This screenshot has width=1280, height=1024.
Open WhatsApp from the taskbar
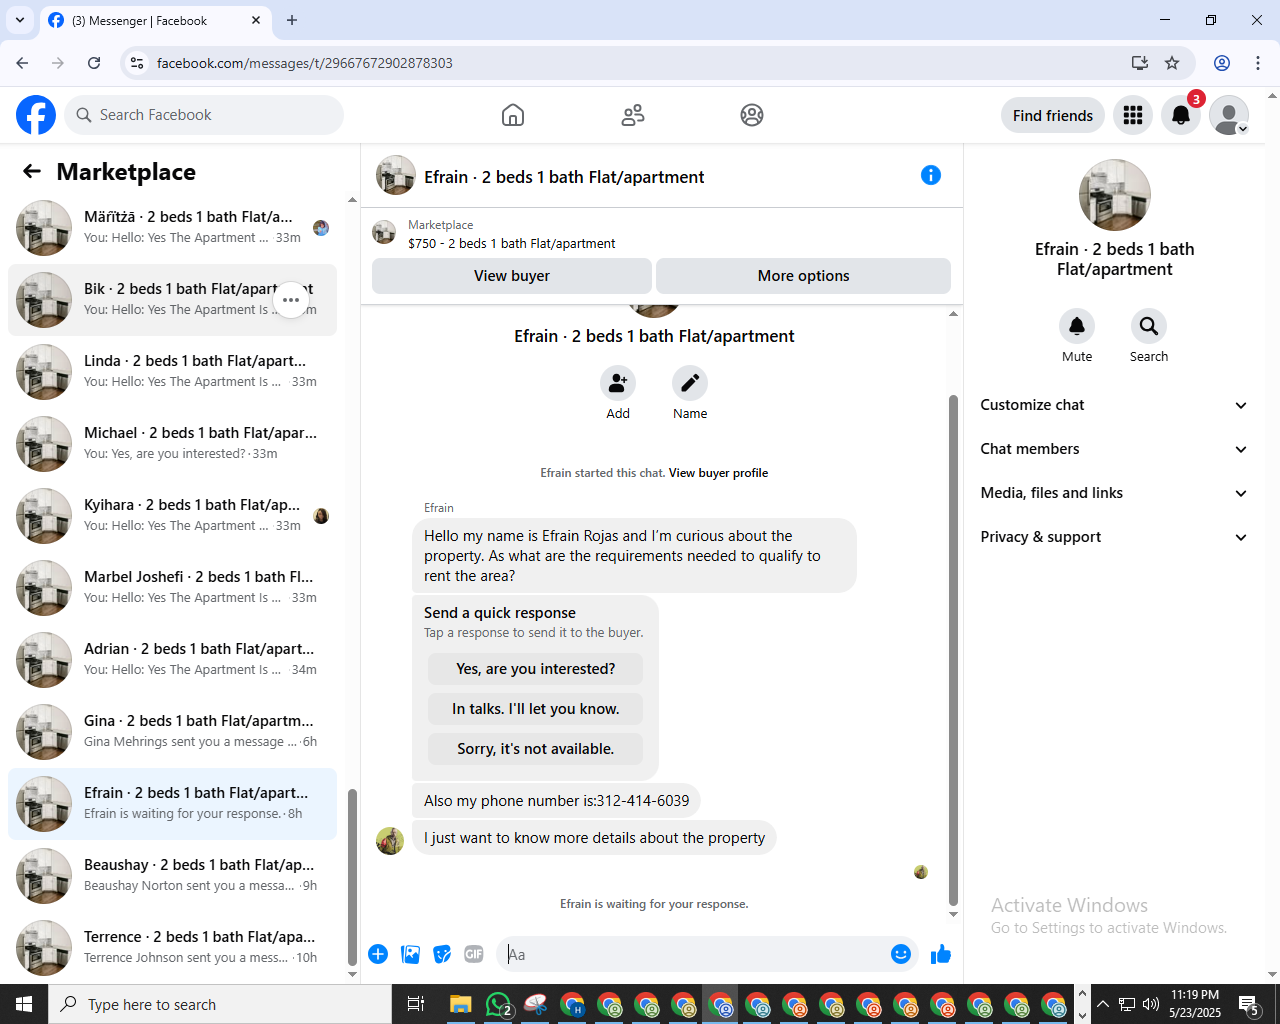pos(498,1004)
